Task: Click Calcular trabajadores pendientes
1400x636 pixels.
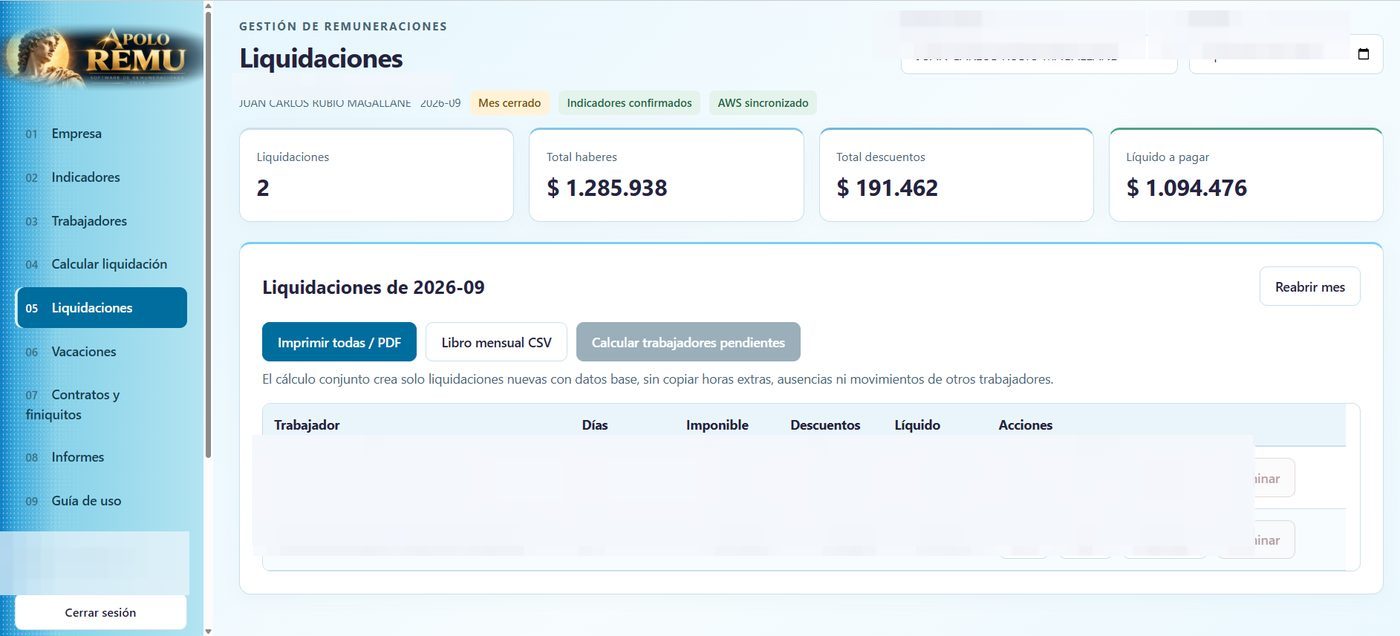Action: (688, 342)
